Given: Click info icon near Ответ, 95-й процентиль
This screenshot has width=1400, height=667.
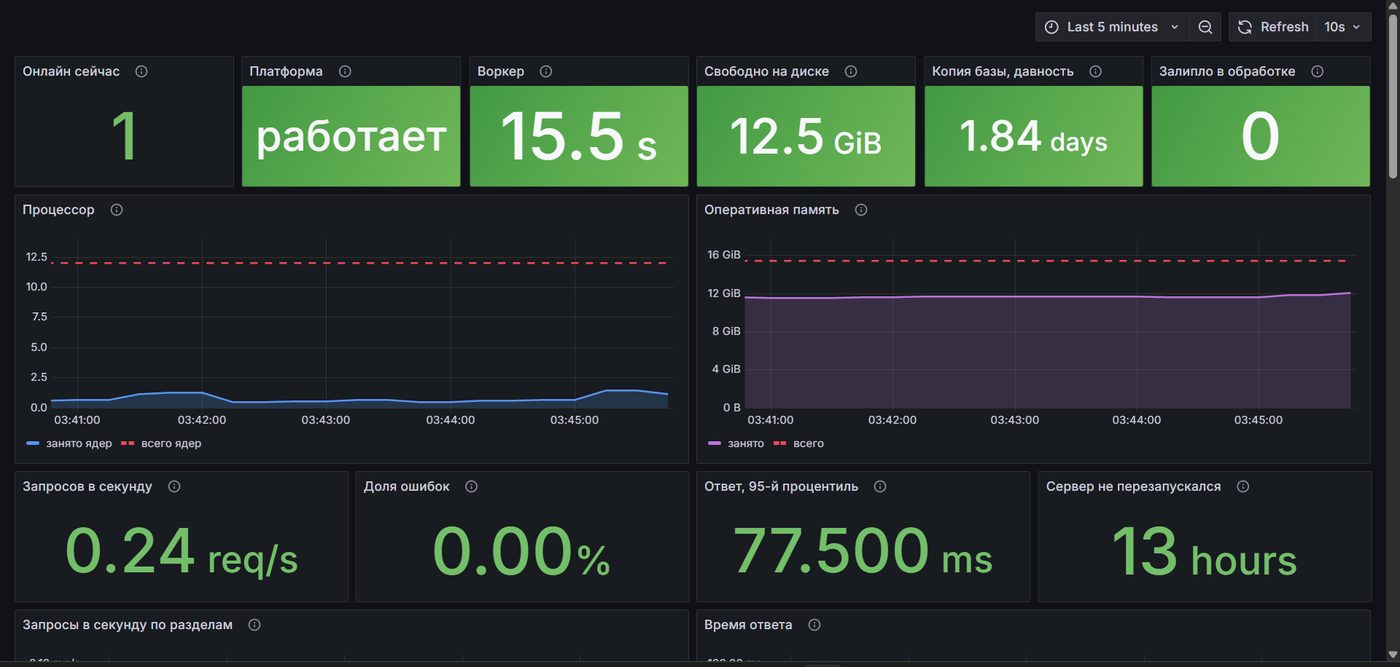Looking at the screenshot, I should 880,486.
